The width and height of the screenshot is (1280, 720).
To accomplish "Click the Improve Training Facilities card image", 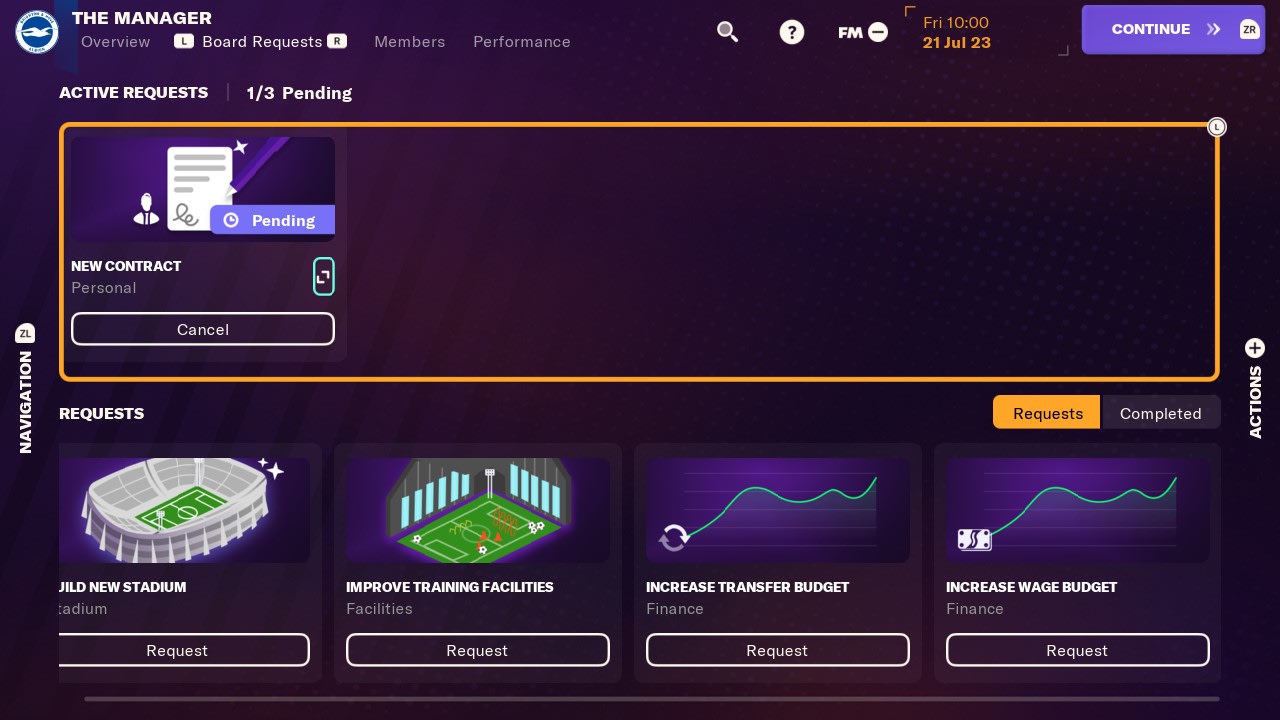I will [x=477, y=510].
